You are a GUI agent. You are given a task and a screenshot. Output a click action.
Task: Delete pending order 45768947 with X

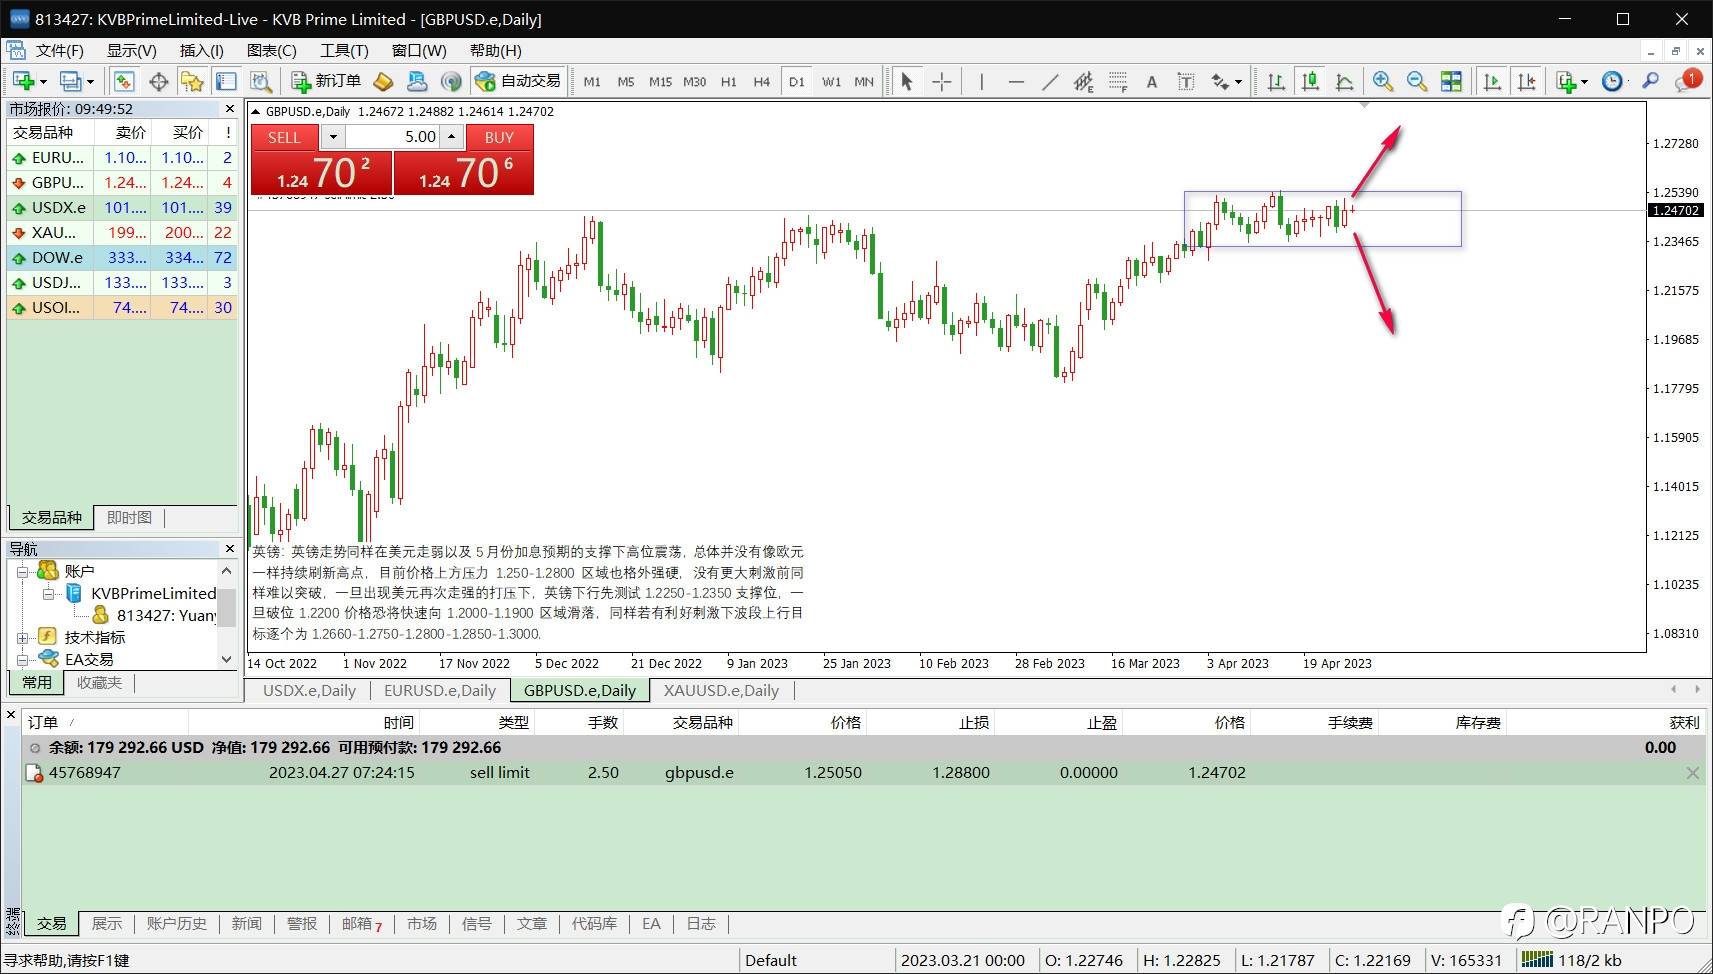1692,773
